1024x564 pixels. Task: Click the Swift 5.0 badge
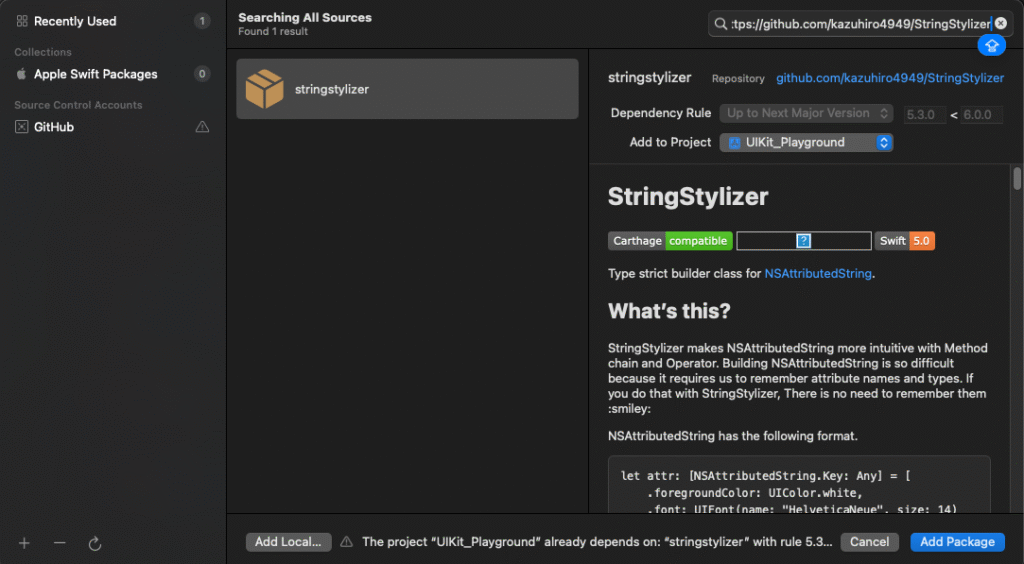pyautogui.click(x=904, y=241)
